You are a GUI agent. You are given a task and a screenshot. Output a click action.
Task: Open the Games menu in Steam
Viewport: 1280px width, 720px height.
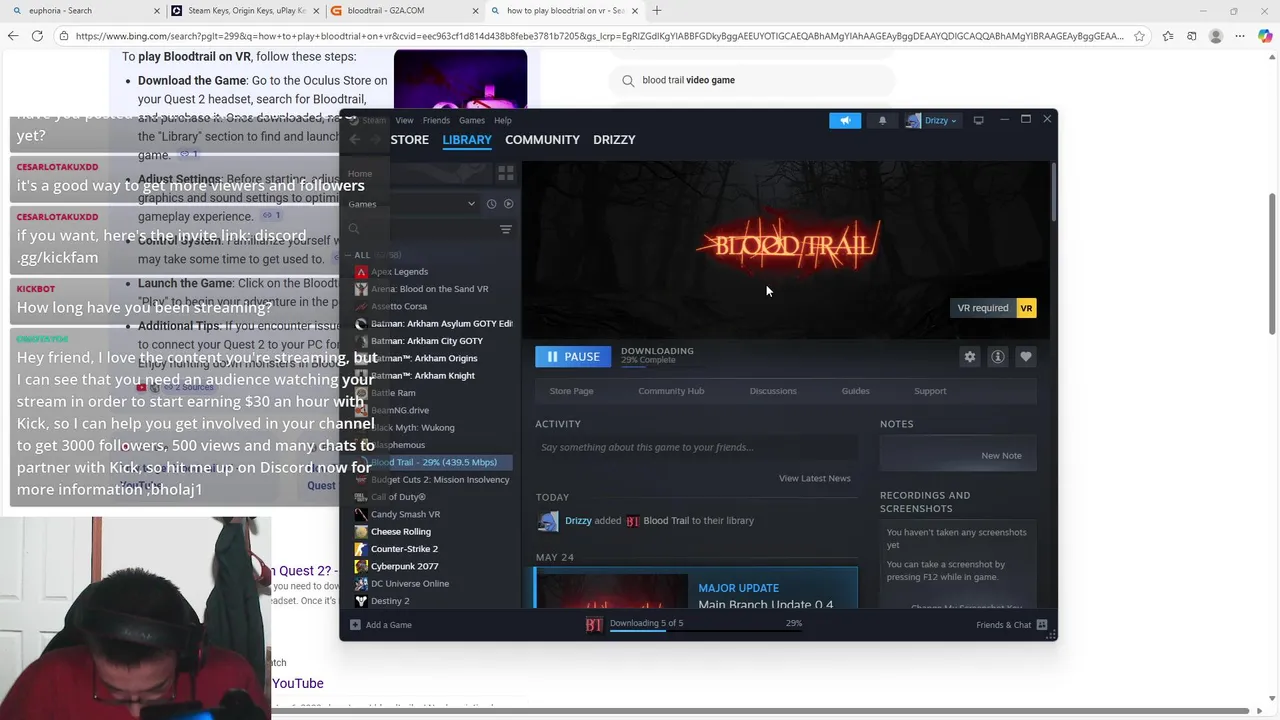472,120
